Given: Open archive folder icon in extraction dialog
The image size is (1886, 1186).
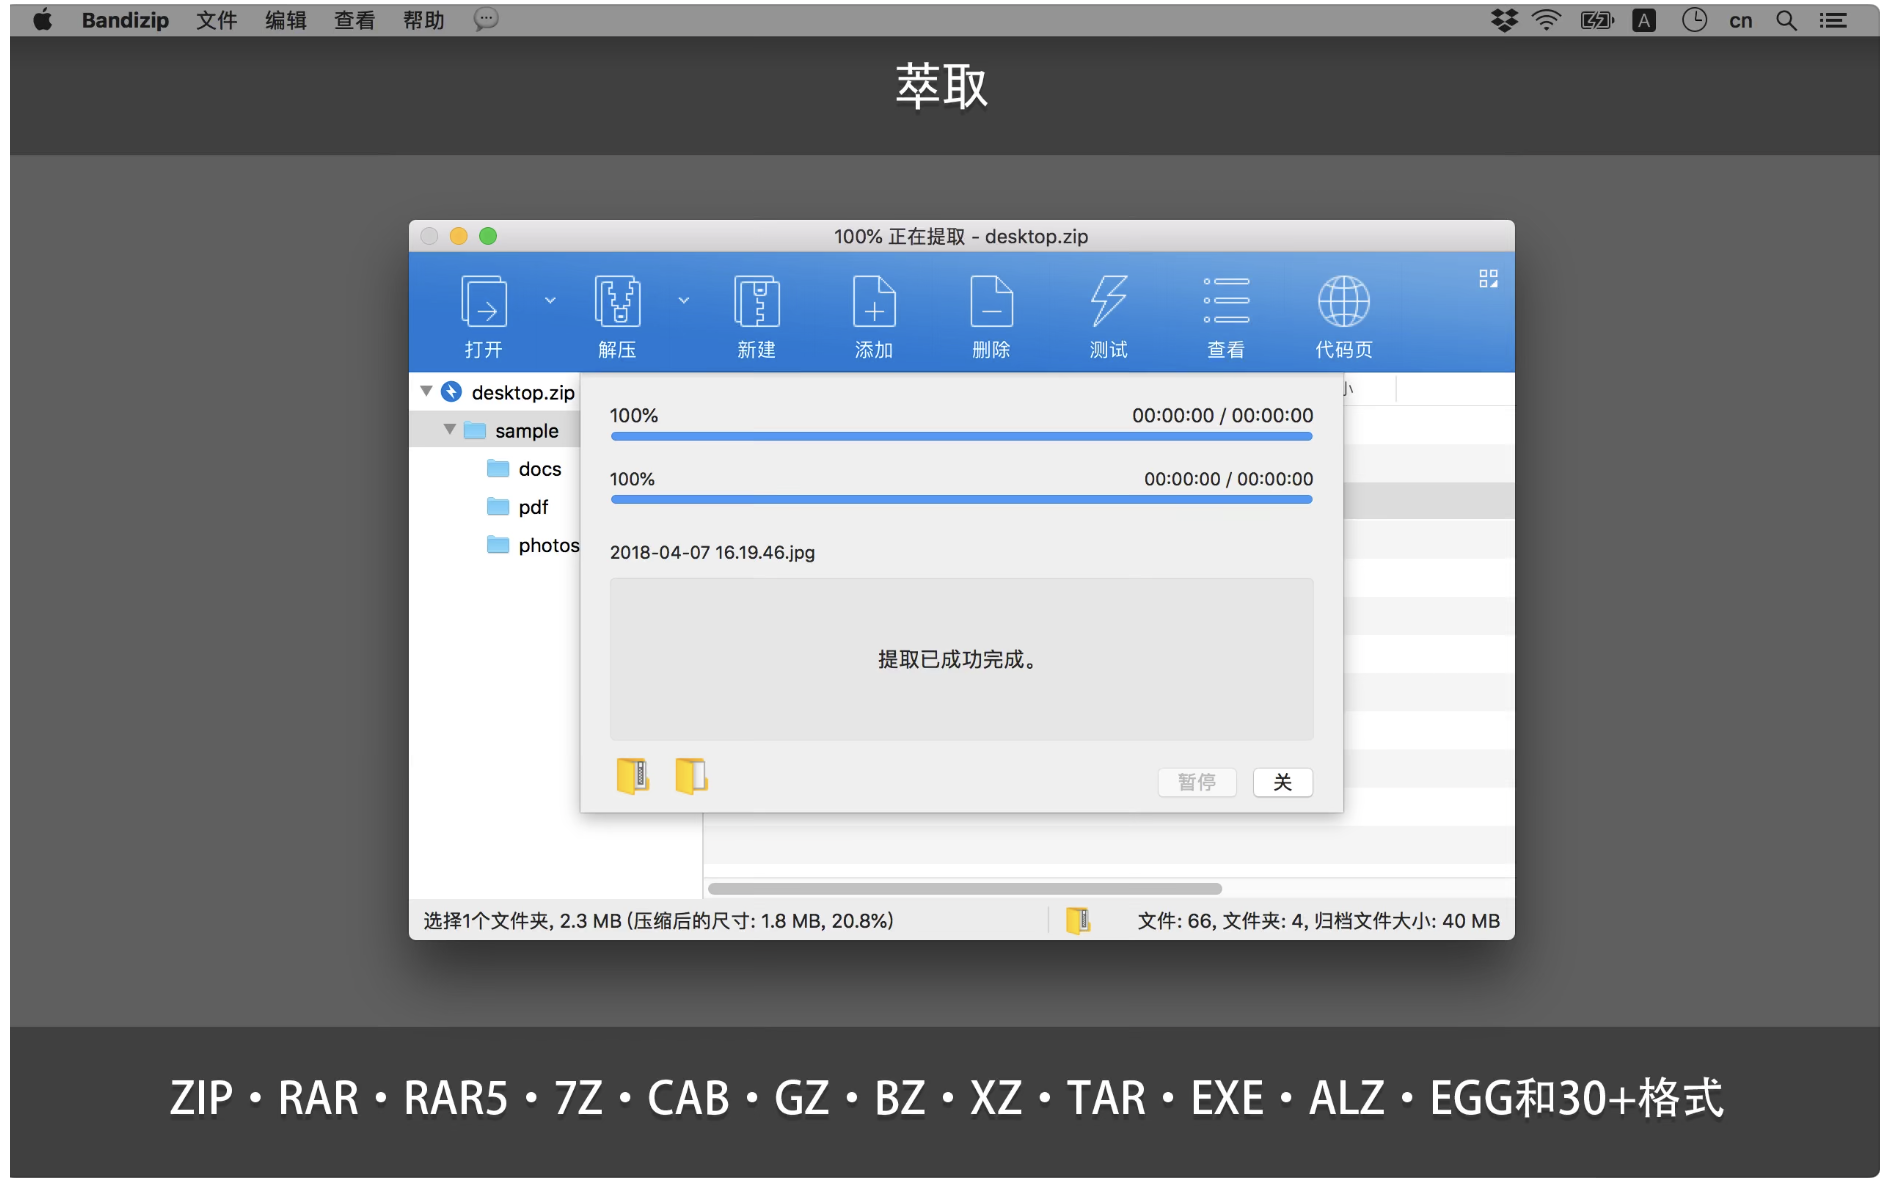Looking at the screenshot, I should (x=632, y=776).
